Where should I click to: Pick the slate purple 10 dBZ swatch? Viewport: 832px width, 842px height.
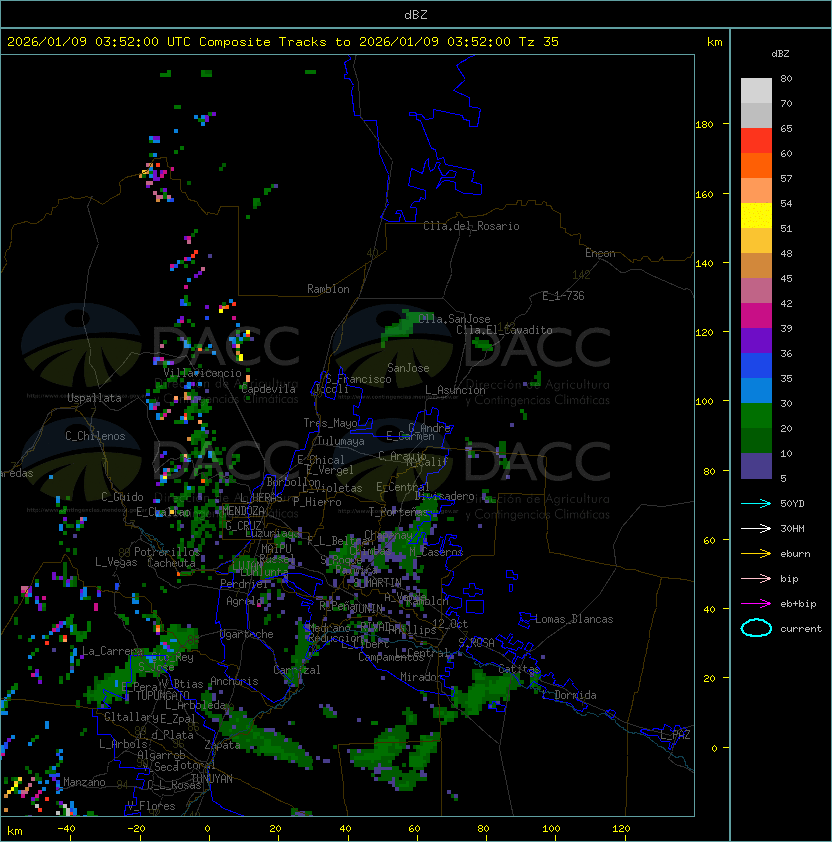756,466
